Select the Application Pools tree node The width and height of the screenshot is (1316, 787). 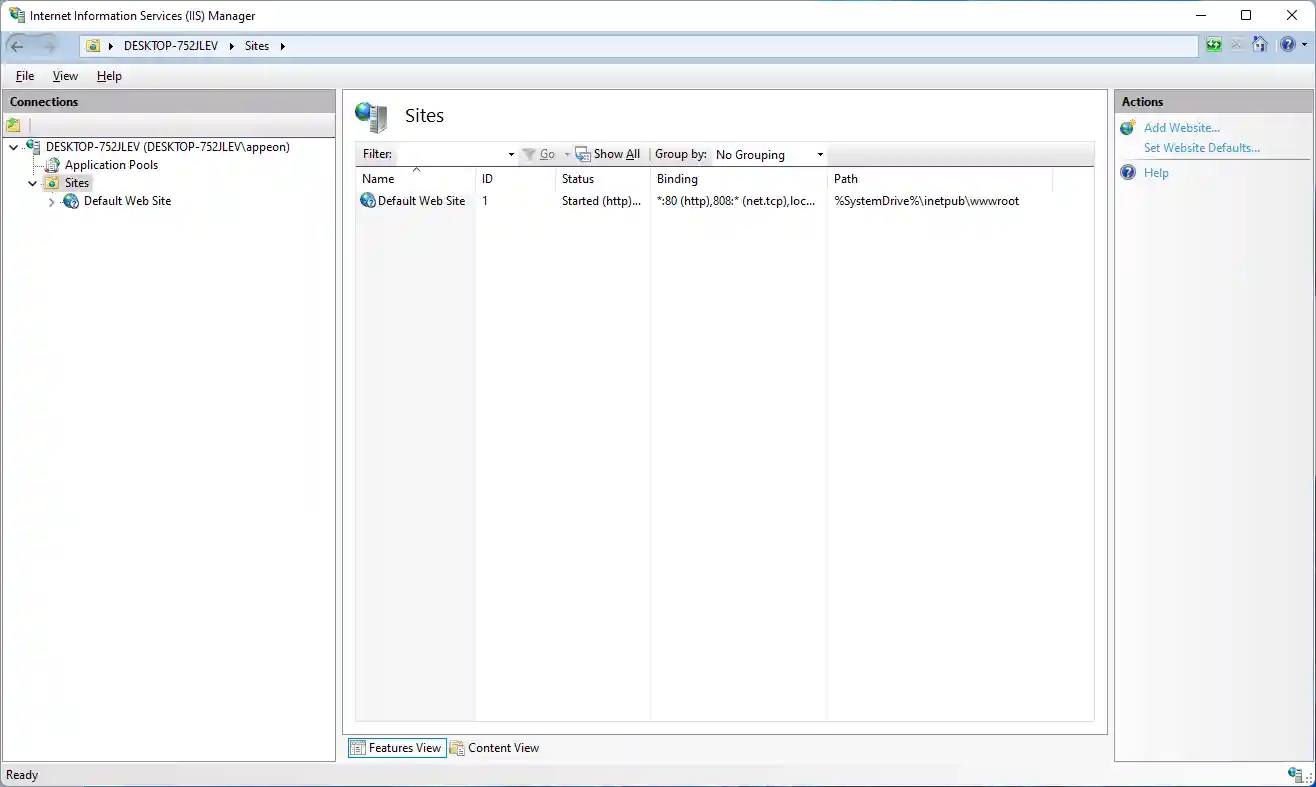pos(111,165)
